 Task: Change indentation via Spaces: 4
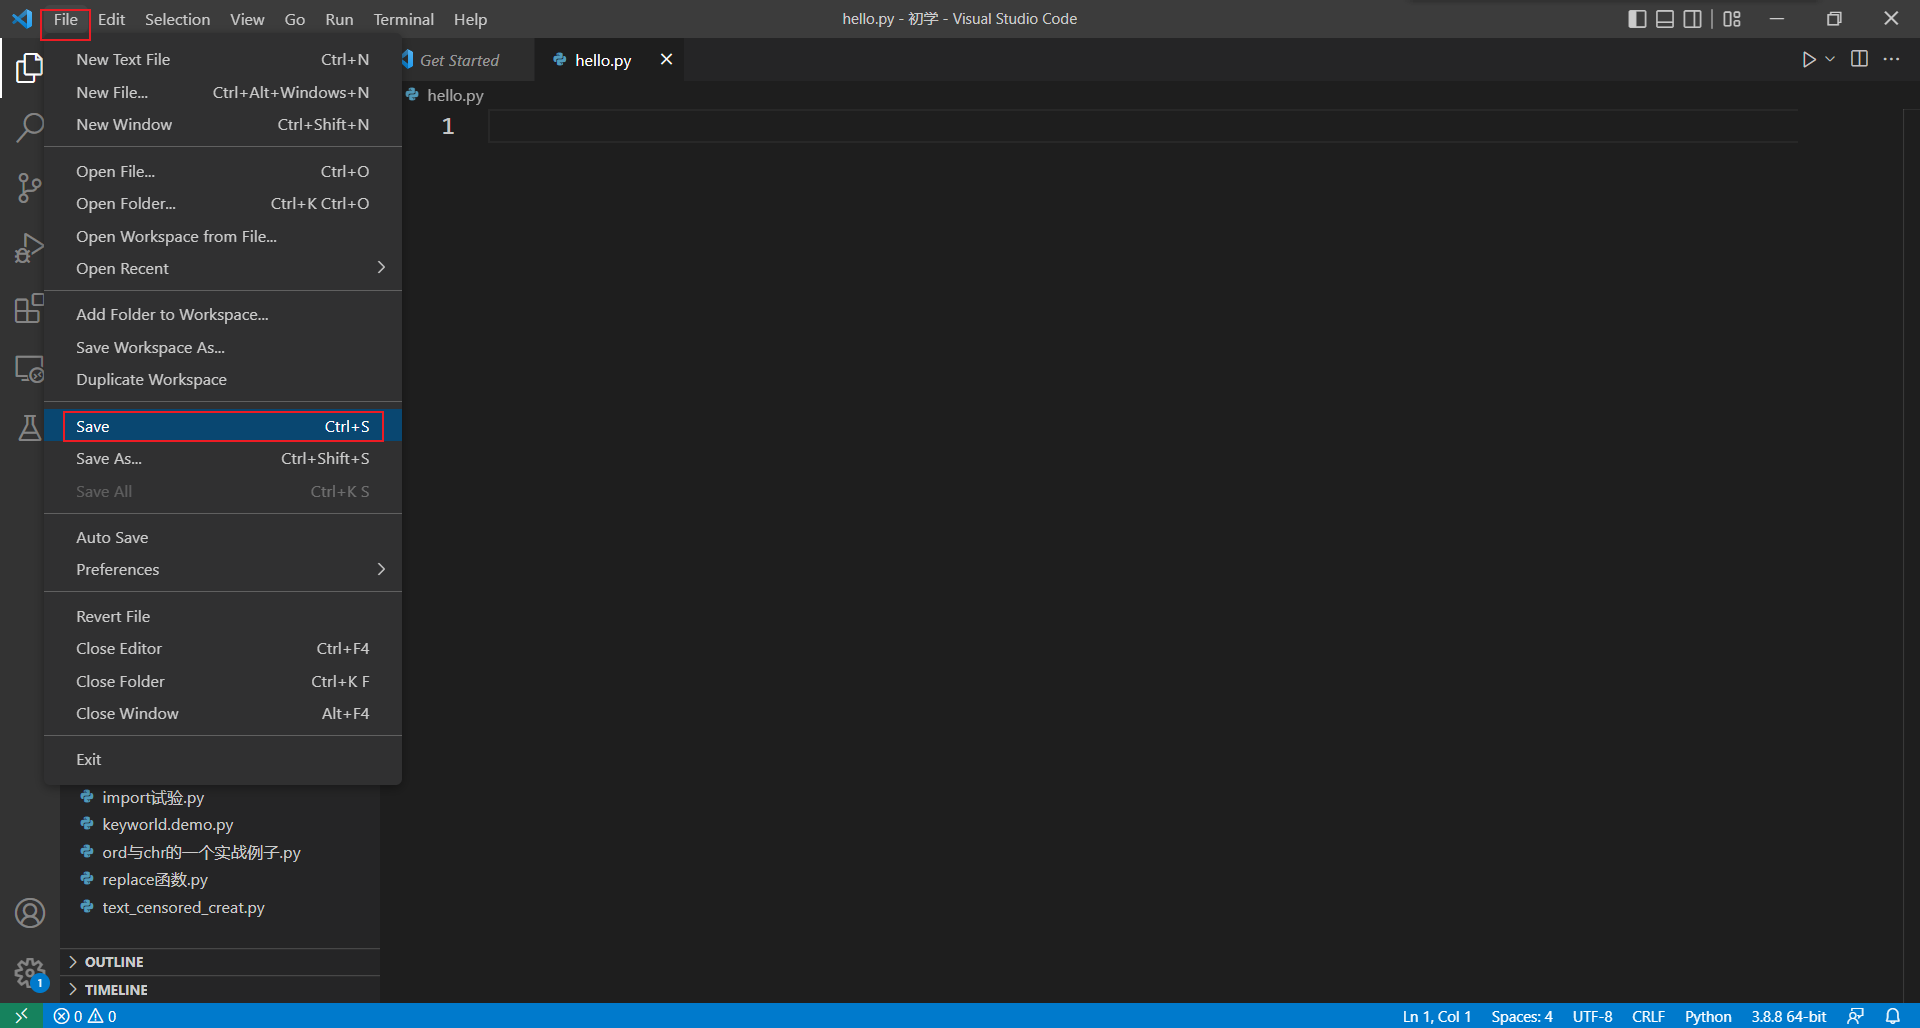tap(1522, 1016)
